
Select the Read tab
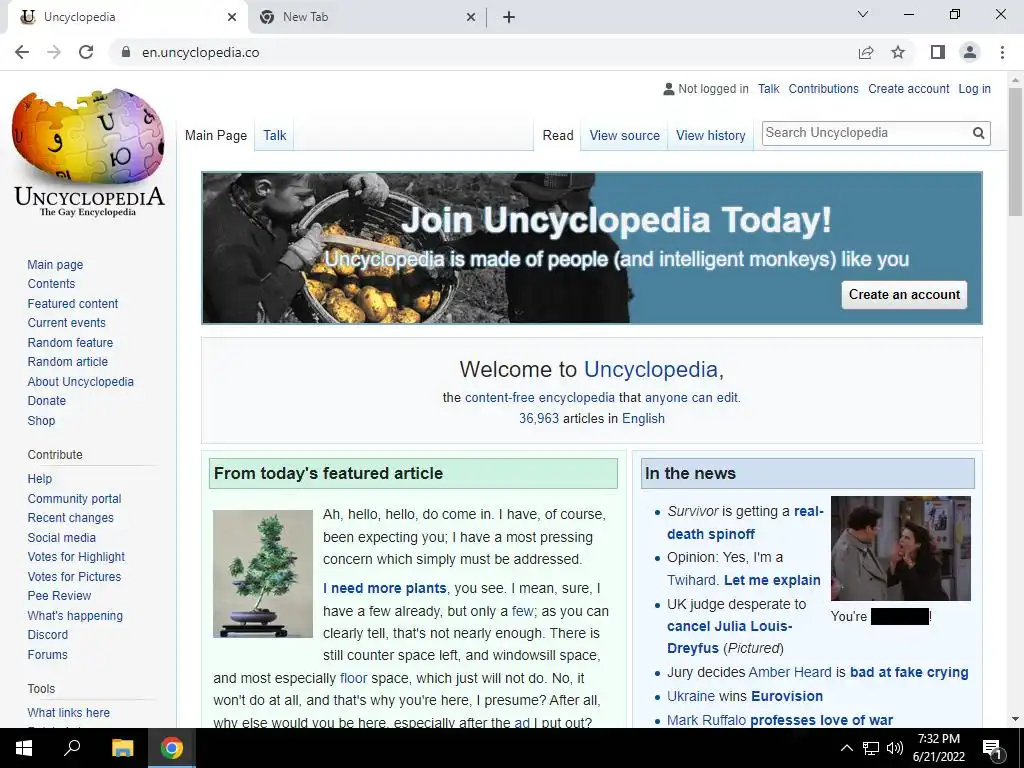click(558, 136)
